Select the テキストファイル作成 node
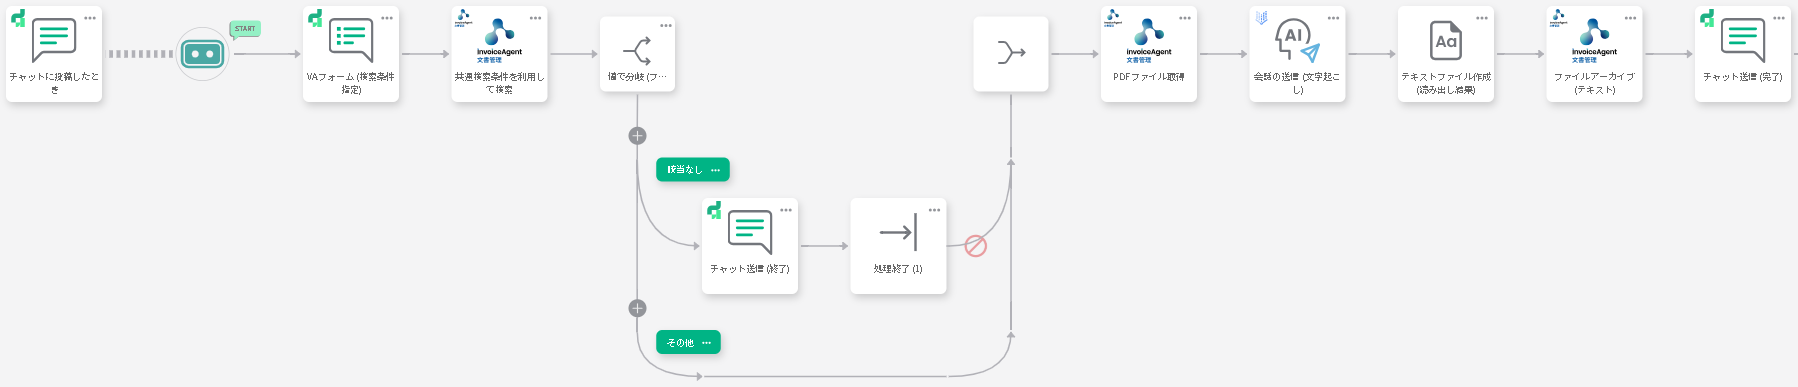1798x387 pixels. (1446, 54)
